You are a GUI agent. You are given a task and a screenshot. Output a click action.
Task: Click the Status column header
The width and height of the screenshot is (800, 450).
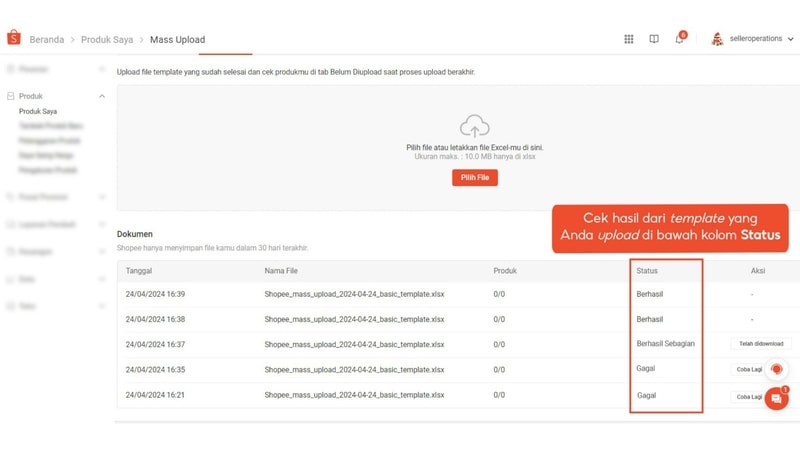(647, 271)
